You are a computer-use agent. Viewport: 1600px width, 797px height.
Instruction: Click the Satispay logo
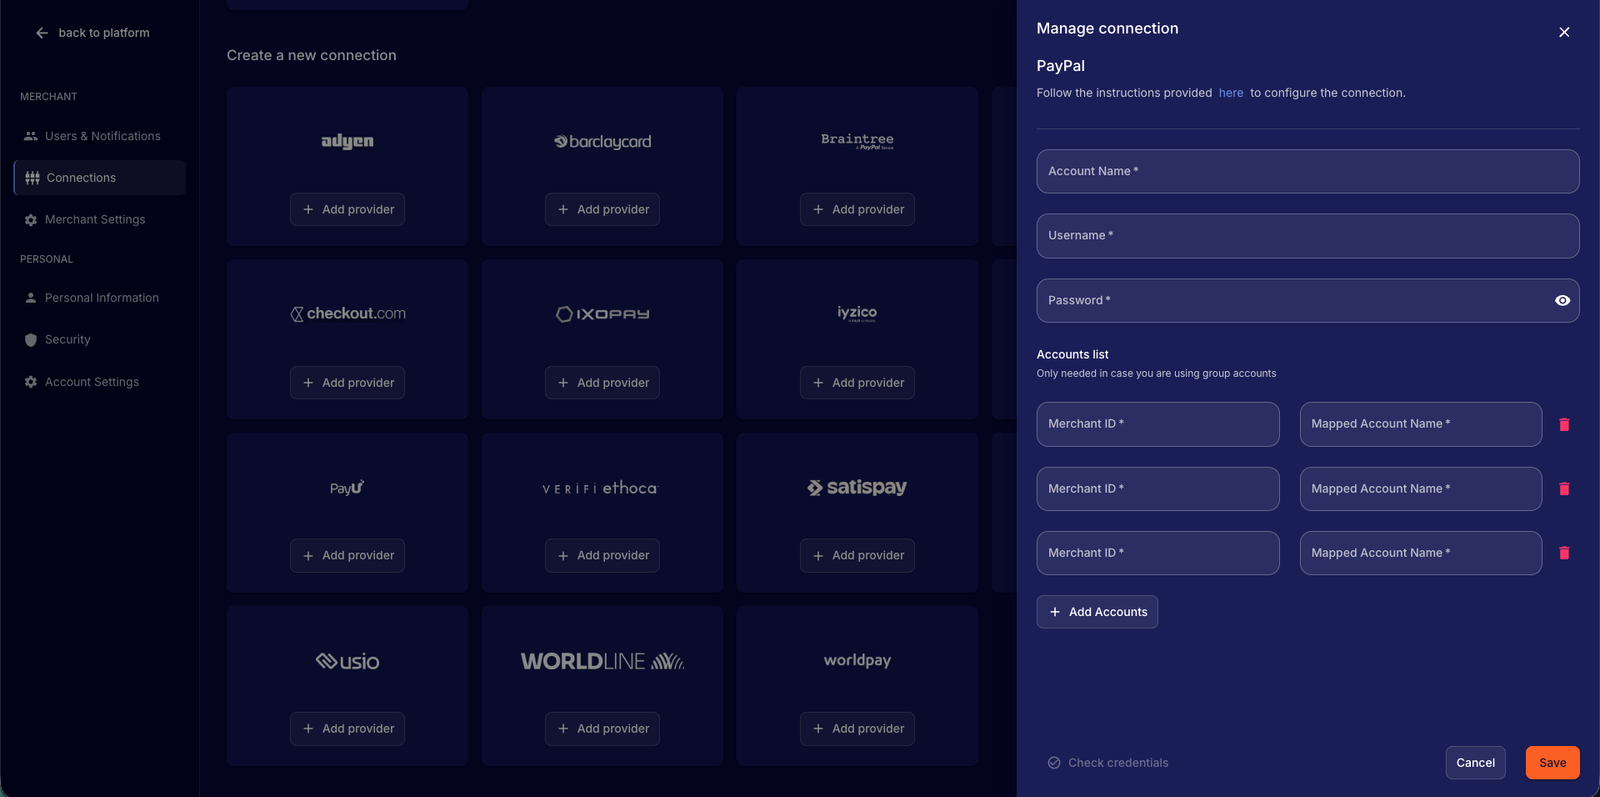(x=857, y=487)
